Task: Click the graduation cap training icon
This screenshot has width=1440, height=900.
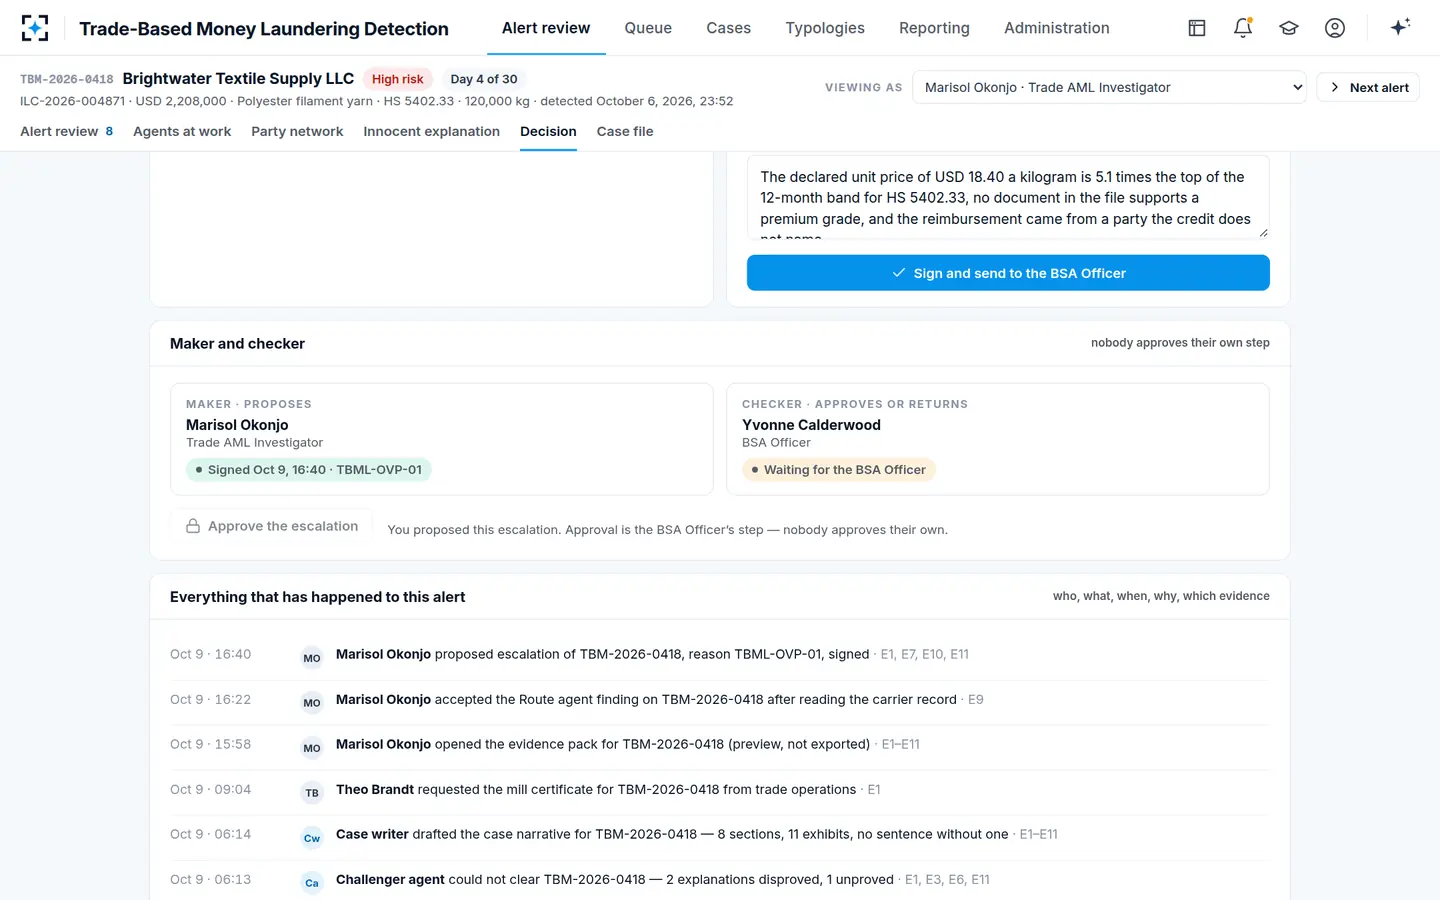Action: (x=1289, y=28)
